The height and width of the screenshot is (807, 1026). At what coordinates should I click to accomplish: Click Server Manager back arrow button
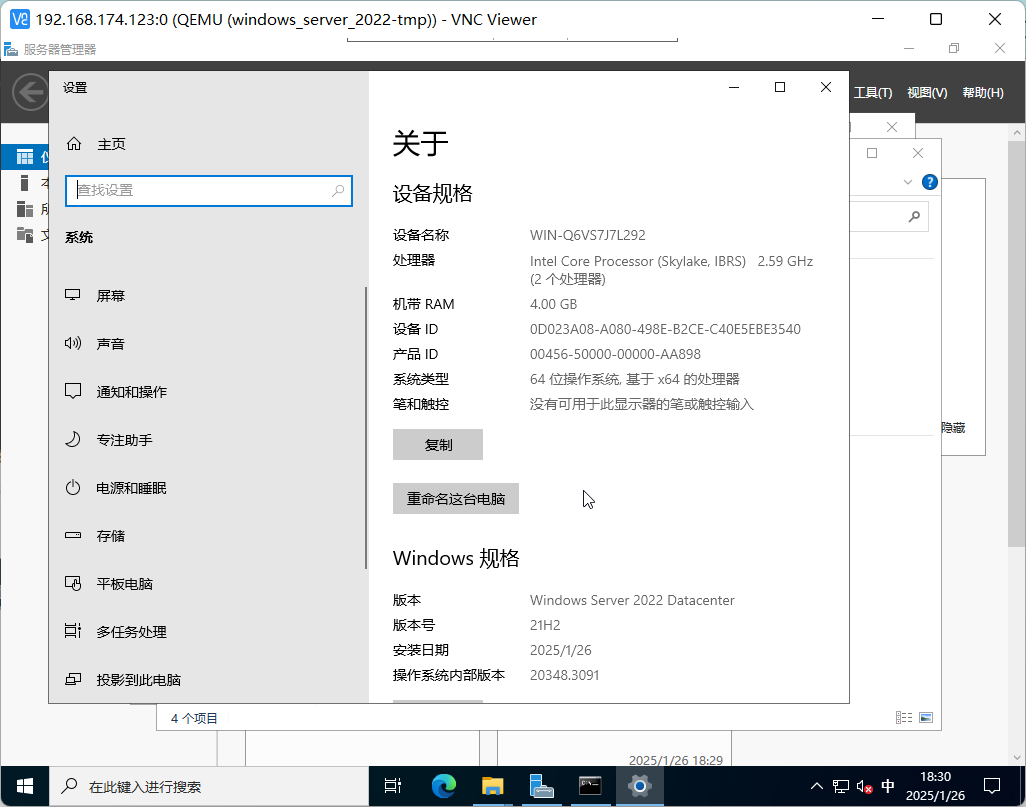click(30, 92)
